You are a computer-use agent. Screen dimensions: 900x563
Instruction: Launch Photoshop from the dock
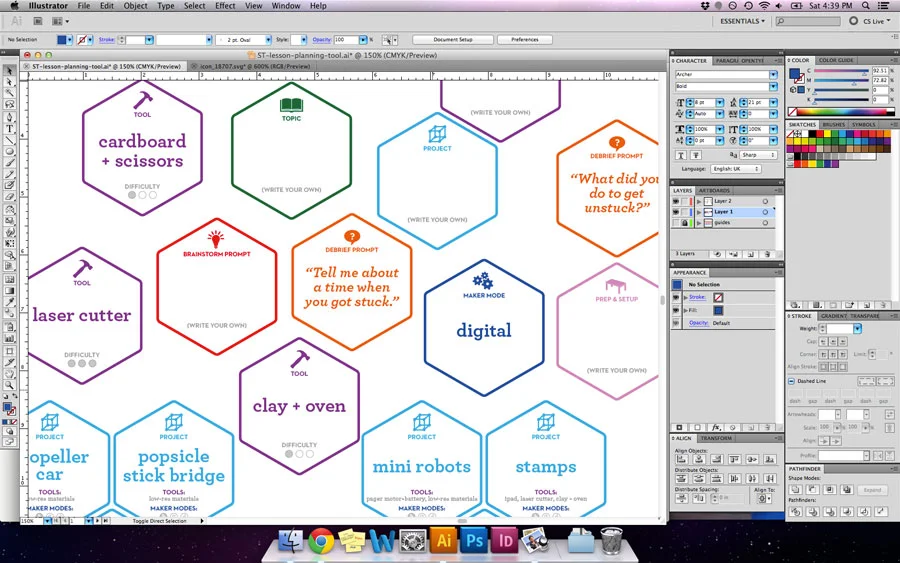coord(474,541)
